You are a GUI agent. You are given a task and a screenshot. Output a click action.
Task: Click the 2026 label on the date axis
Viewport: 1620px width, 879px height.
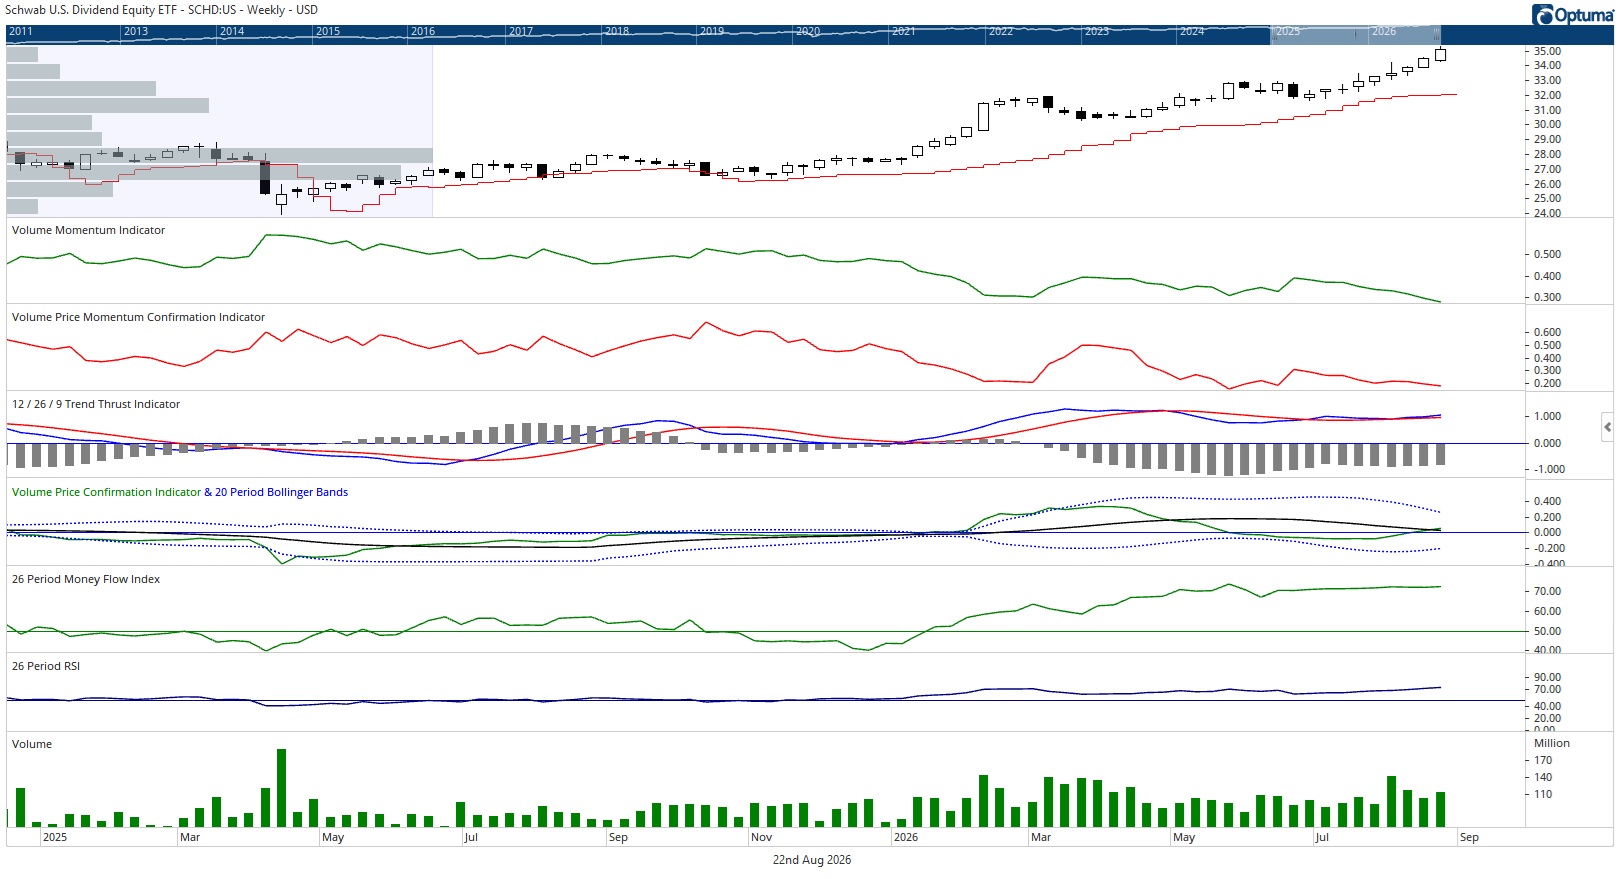coord(906,837)
